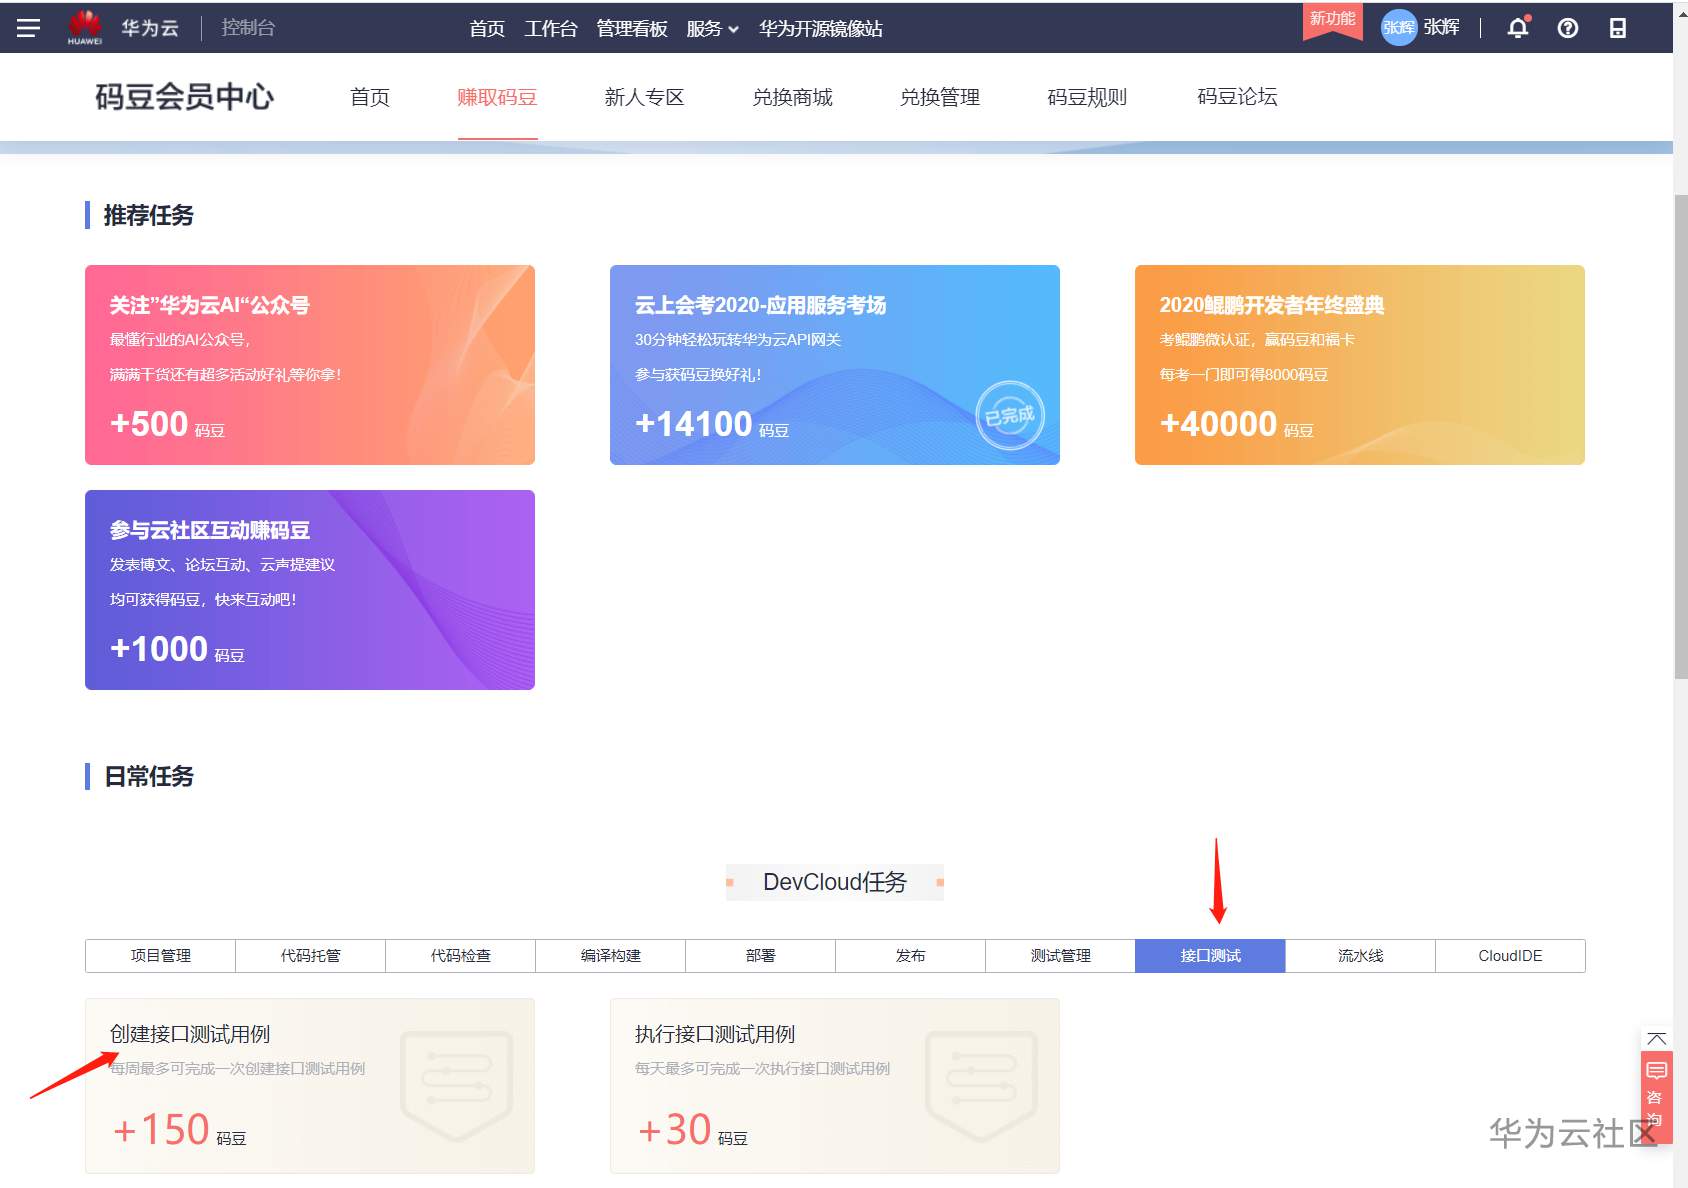Click the badge icon on 执行接口测试用例 card
This screenshot has width=1688, height=1188.
(x=981, y=1087)
